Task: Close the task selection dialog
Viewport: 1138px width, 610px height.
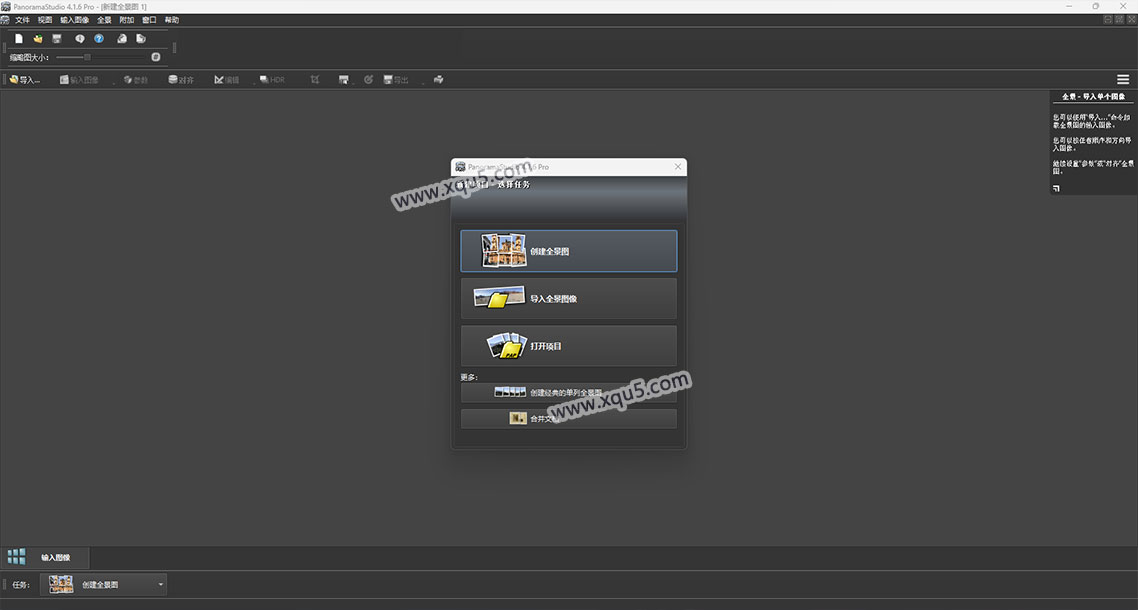Action: pyautogui.click(x=678, y=167)
